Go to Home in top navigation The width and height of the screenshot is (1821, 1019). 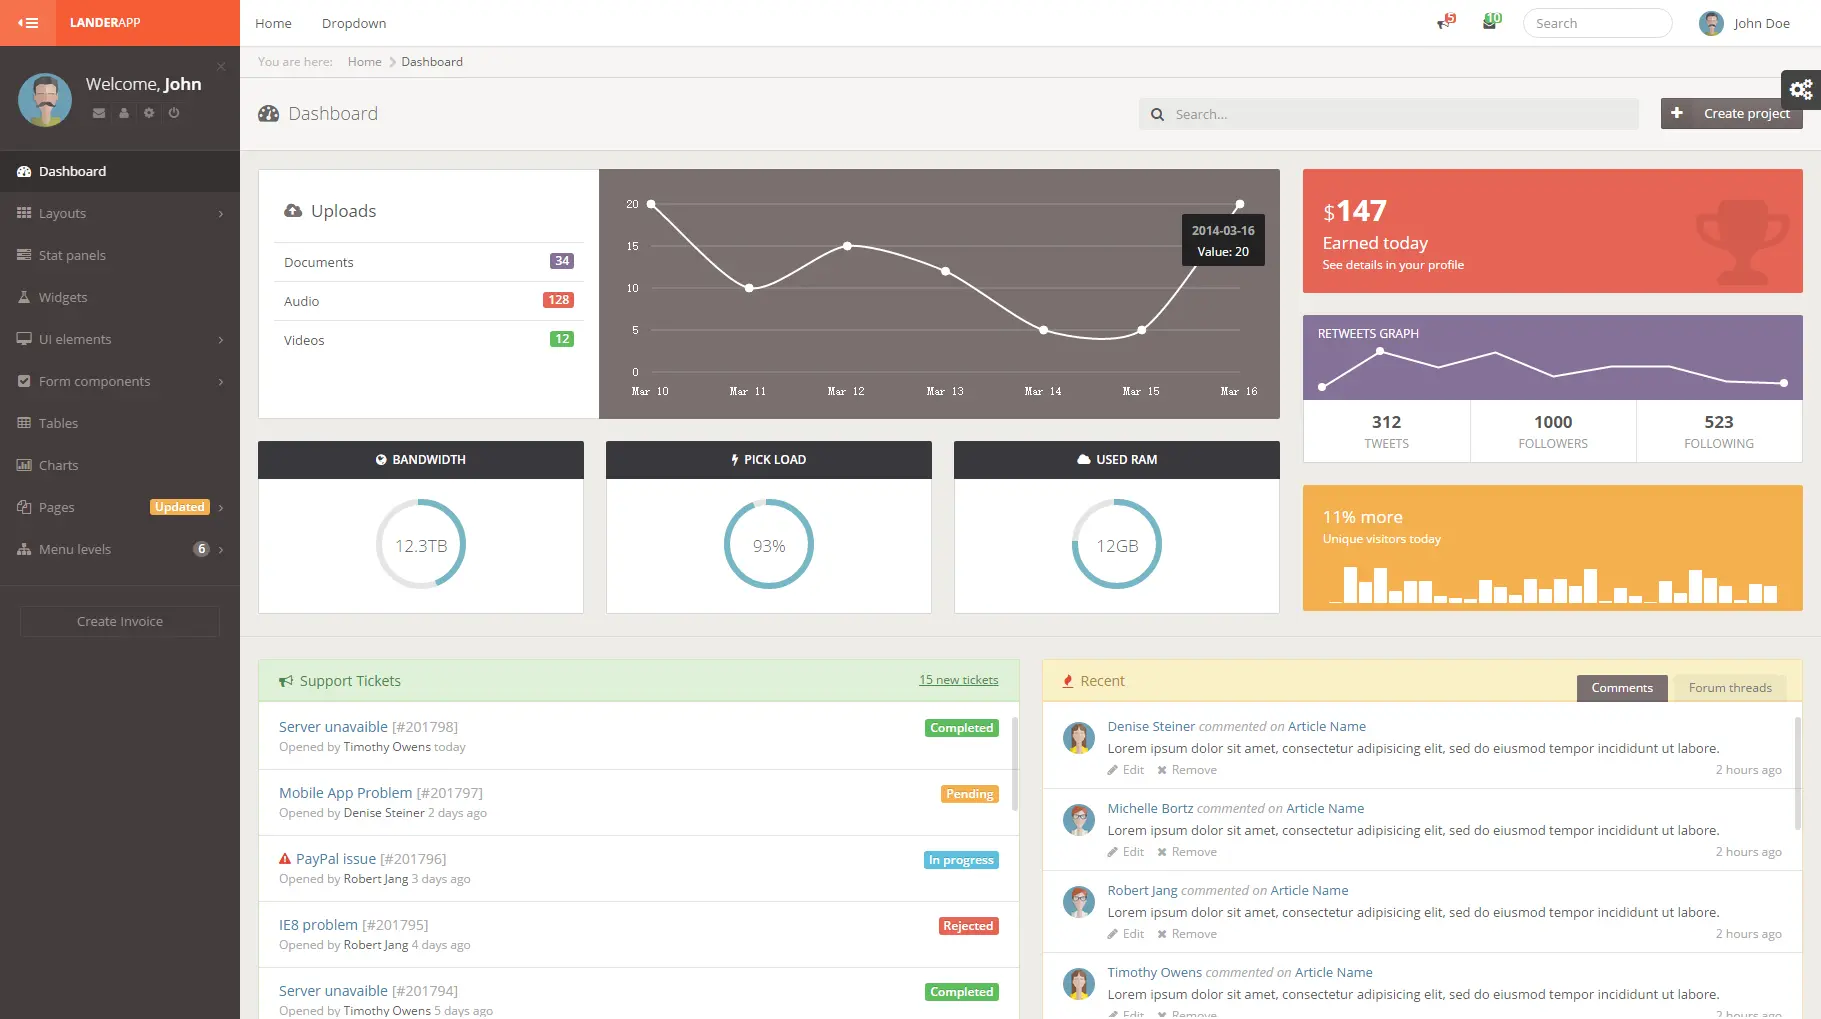273,23
